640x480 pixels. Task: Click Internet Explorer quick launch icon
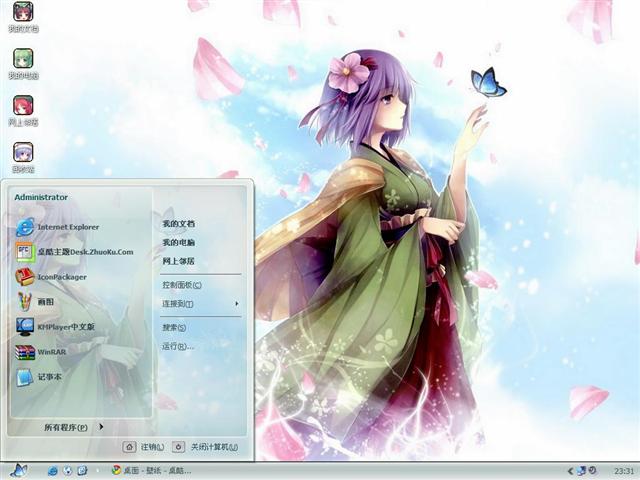click(x=52, y=471)
